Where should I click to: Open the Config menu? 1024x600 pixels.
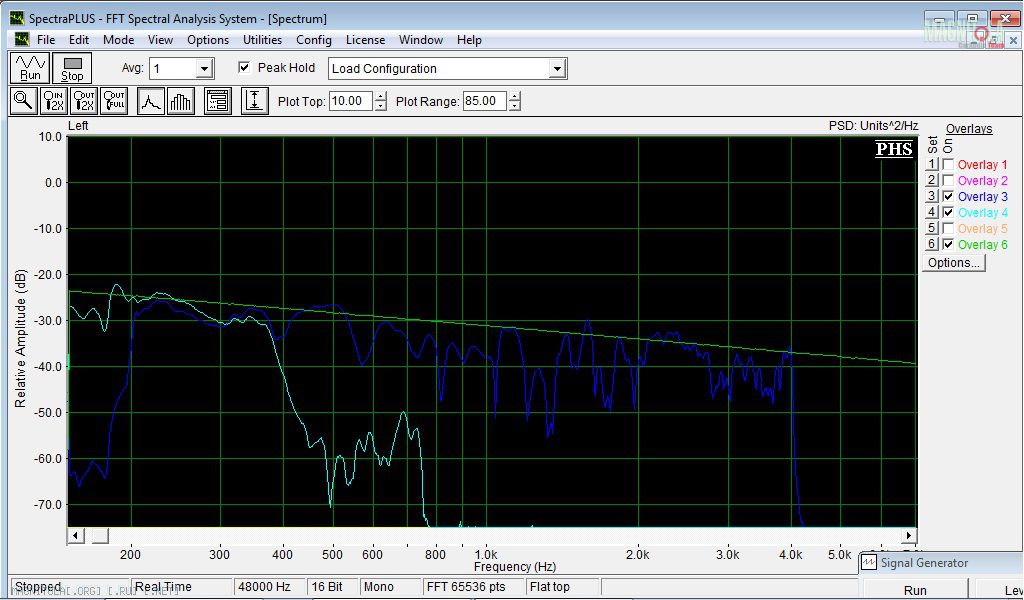pyautogui.click(x=313, y=40)
